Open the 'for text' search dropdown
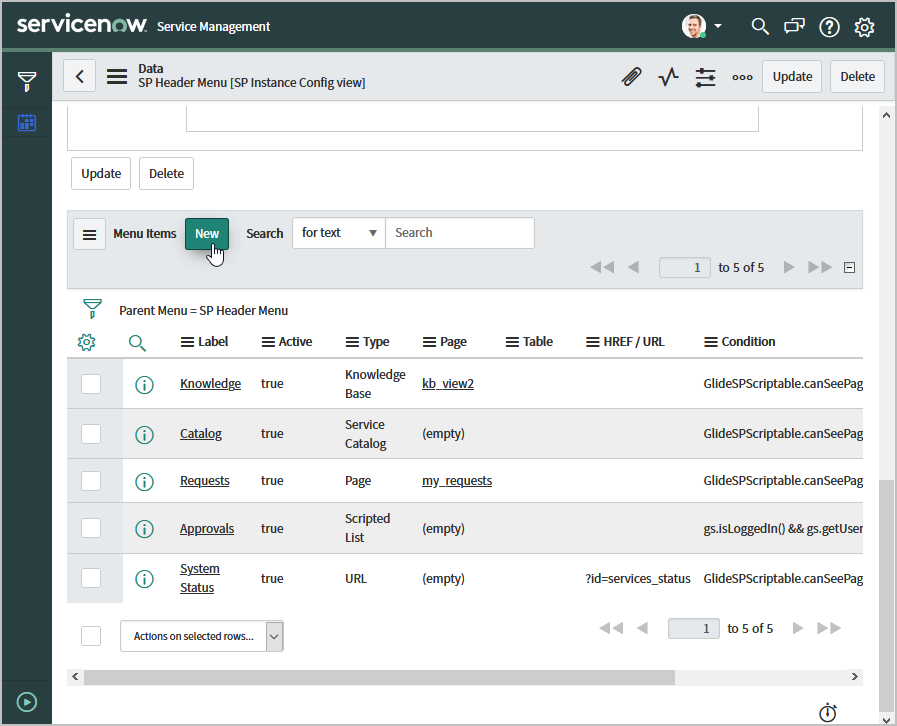This screenshot has width=897, height=726. click(x=339, y=233)
